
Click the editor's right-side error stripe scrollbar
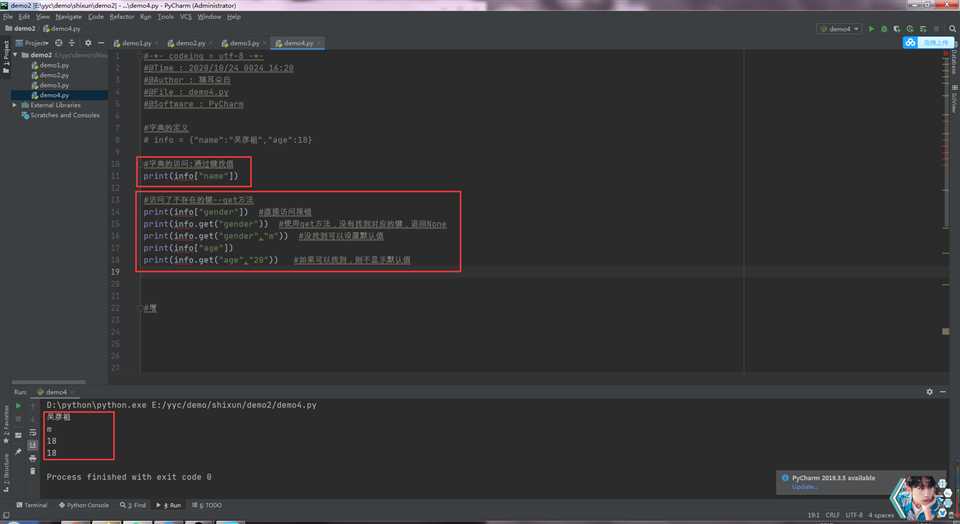coord(945,211)
